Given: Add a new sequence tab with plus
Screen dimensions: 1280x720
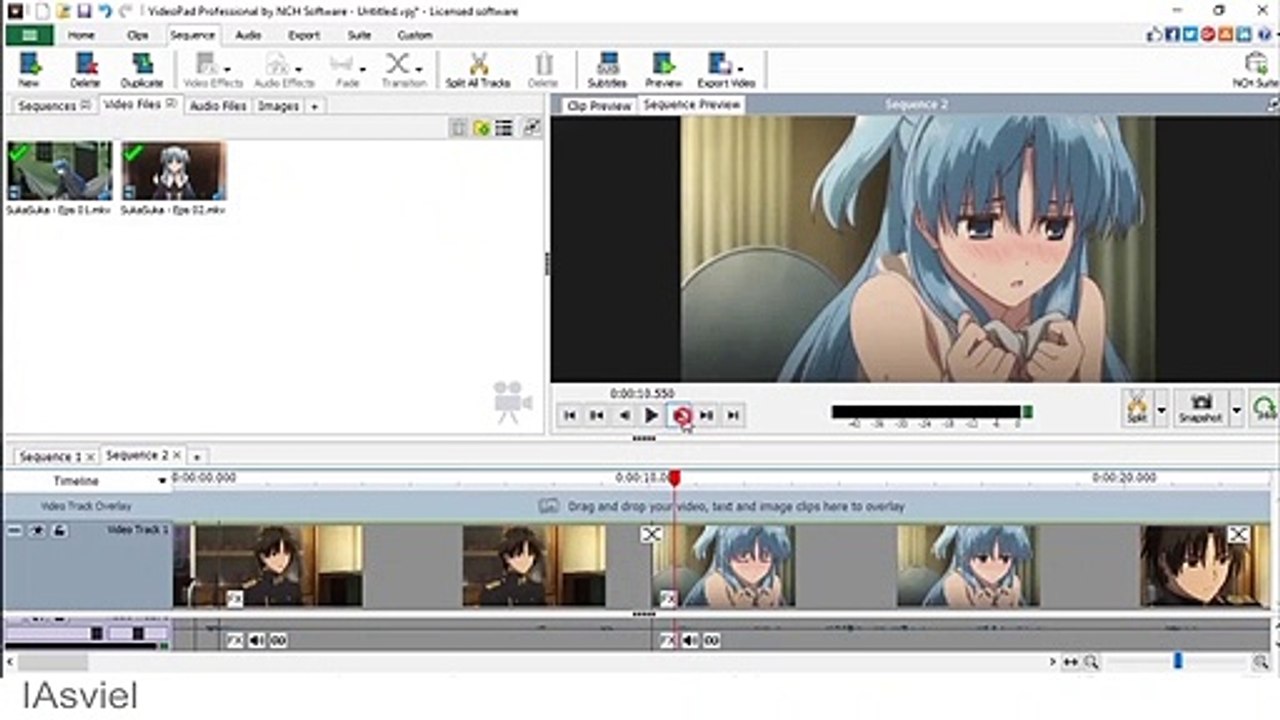Looking at the screenshot, I should pyautogui.click(x=197, y=456).
